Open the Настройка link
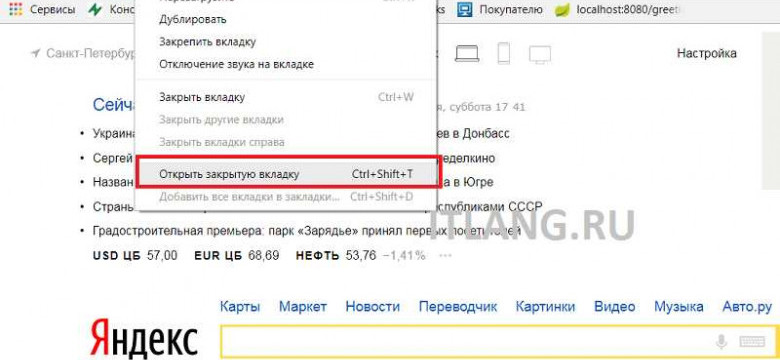The width and height of the screenshot is (780, 360). [x=706, y=53]
